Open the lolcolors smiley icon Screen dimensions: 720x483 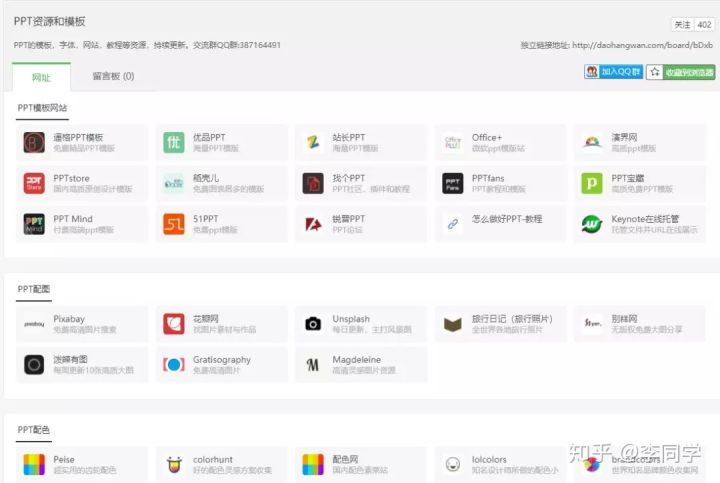click(453, 465)
